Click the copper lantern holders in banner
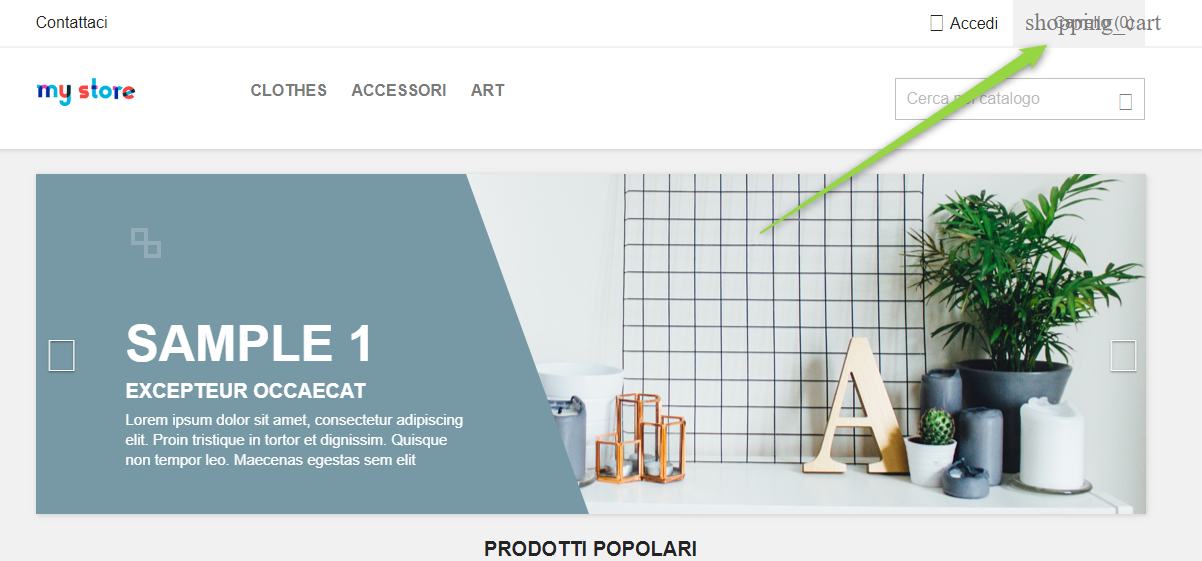The image size is (1202, 561). coord(640,436)
